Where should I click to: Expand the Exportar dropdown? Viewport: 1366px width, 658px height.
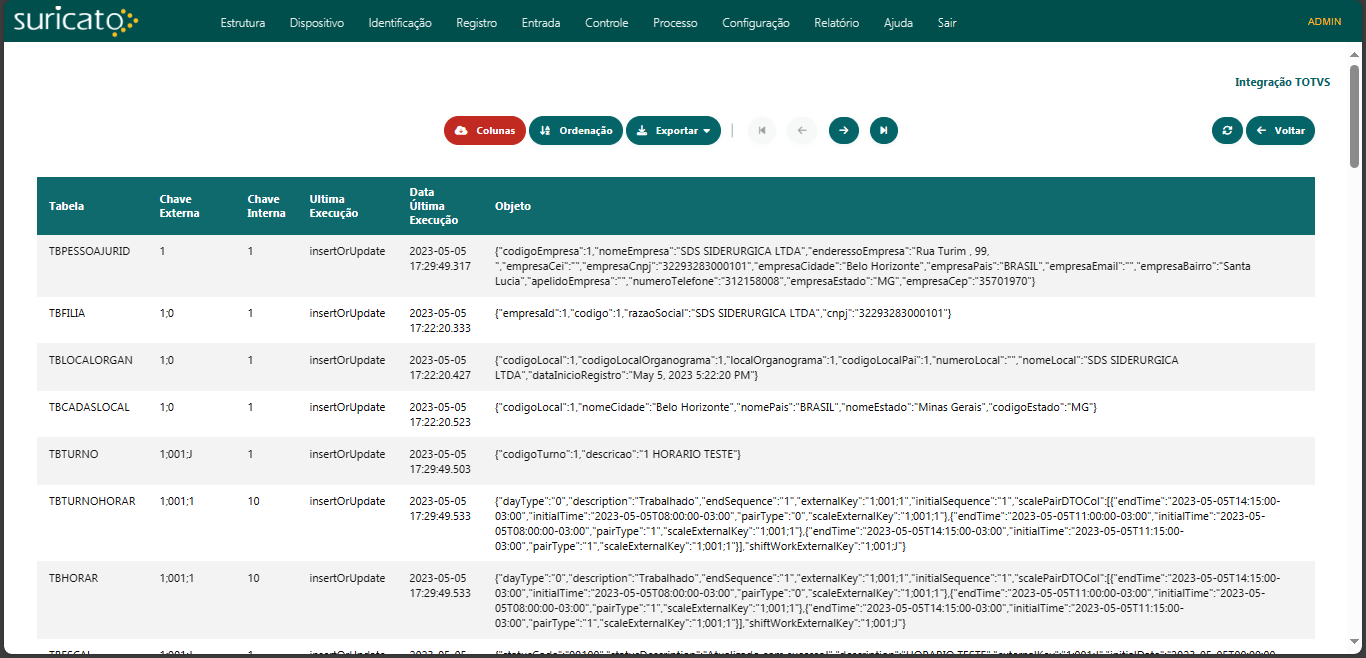[673, 130]
